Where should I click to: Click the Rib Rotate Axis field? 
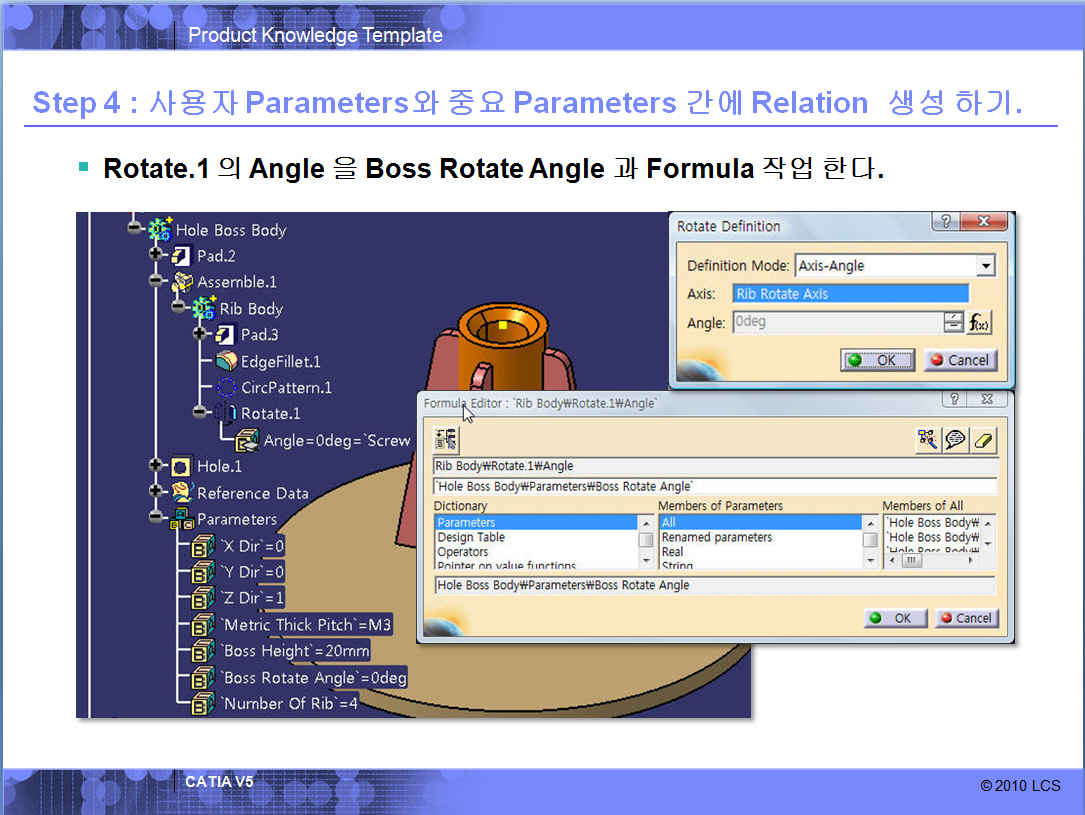(x=850, y=294)
